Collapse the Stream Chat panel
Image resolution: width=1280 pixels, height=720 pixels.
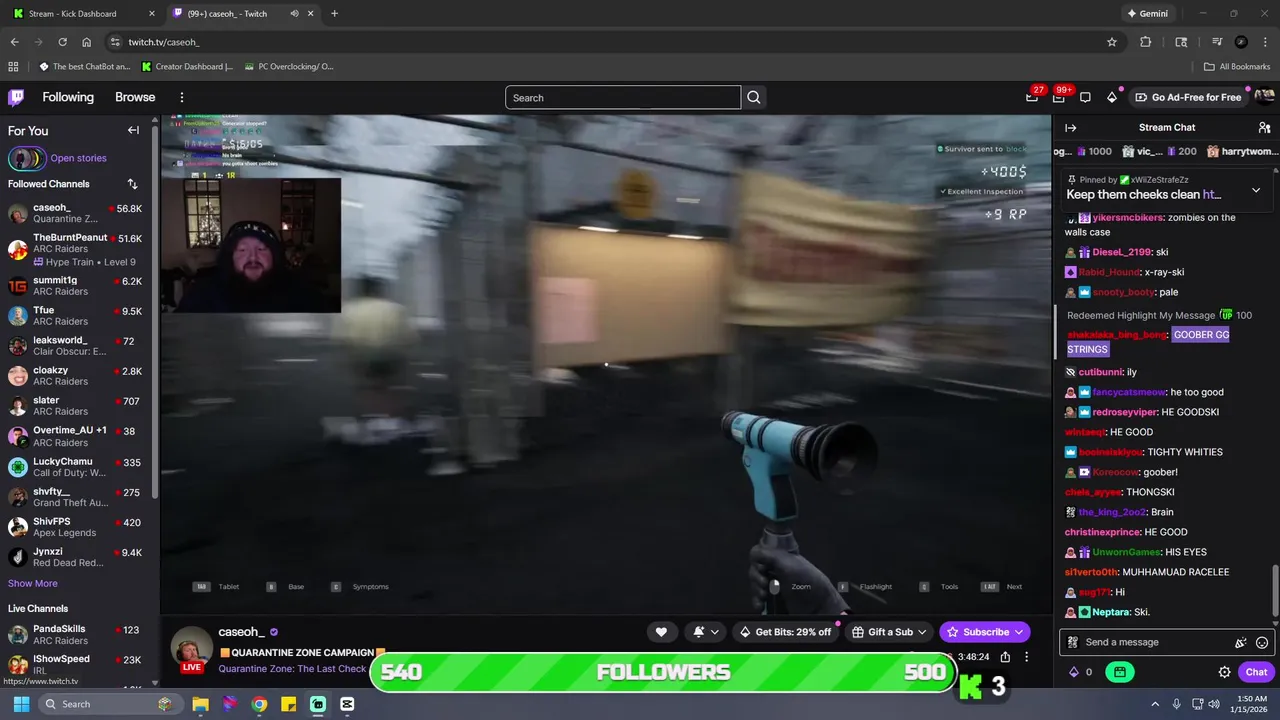tap(1070, 128)
